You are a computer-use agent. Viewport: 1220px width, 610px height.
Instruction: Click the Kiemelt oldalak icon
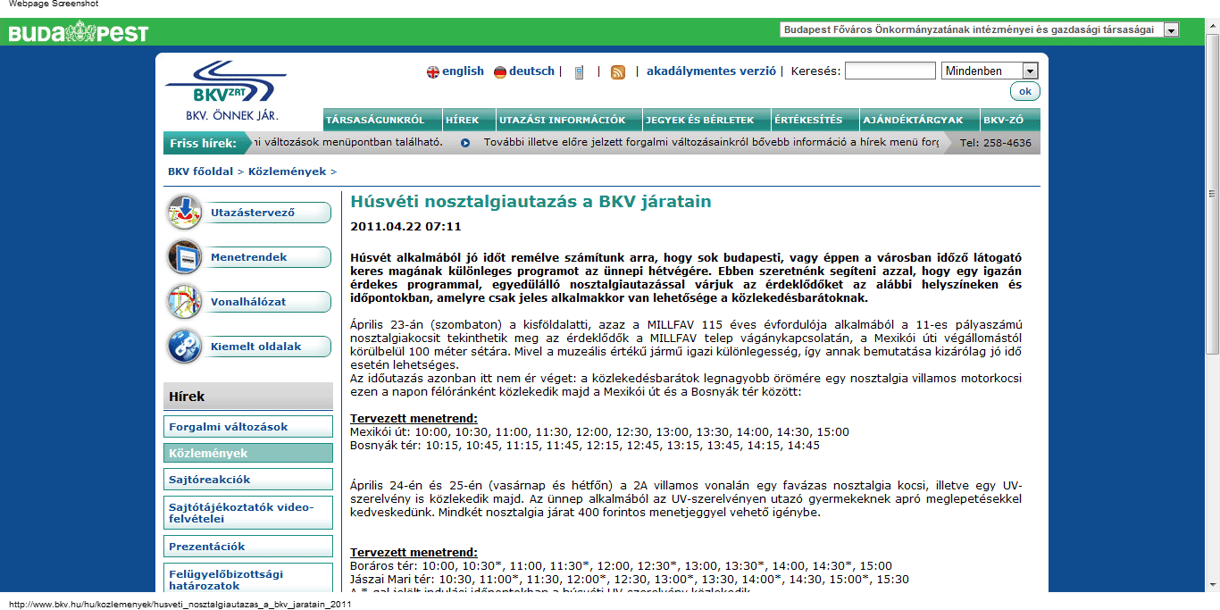pos(185,346)
